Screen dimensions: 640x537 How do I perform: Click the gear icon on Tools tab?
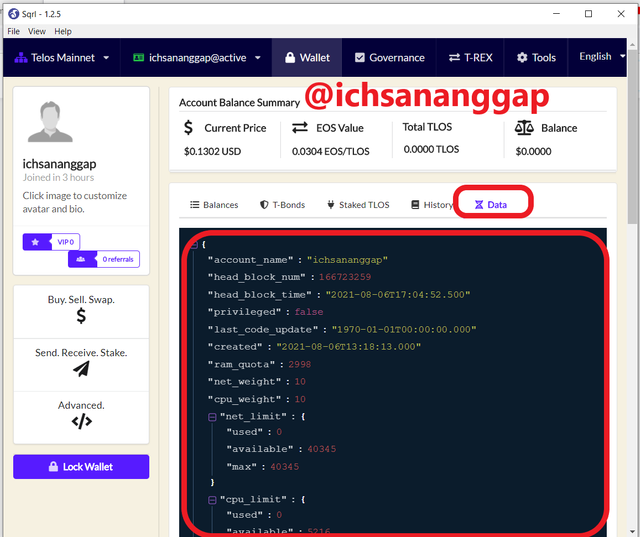point(522,58)
